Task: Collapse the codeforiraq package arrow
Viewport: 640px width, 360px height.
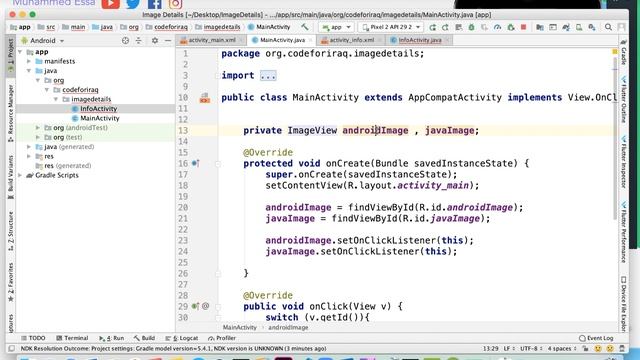Action: (47, 90)
